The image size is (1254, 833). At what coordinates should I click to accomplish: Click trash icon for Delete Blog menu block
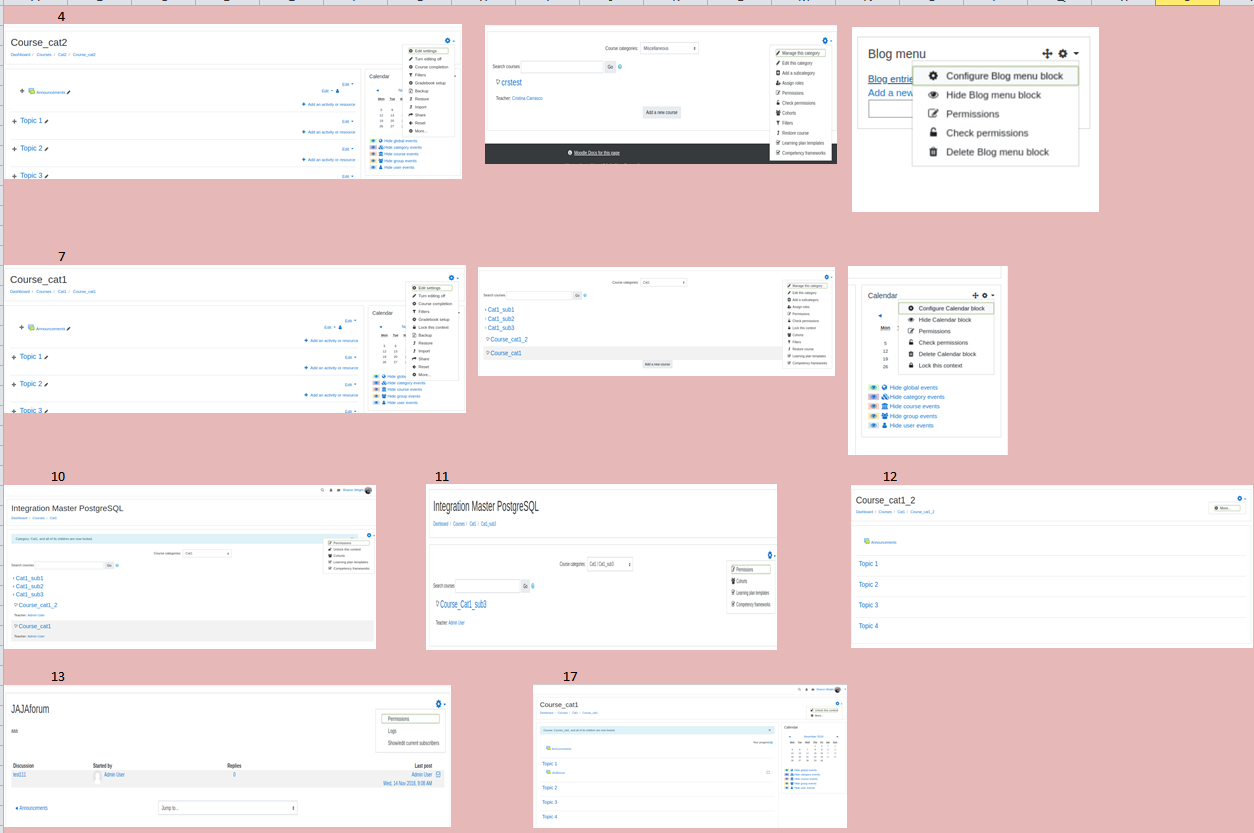click(x=933, y=152)
